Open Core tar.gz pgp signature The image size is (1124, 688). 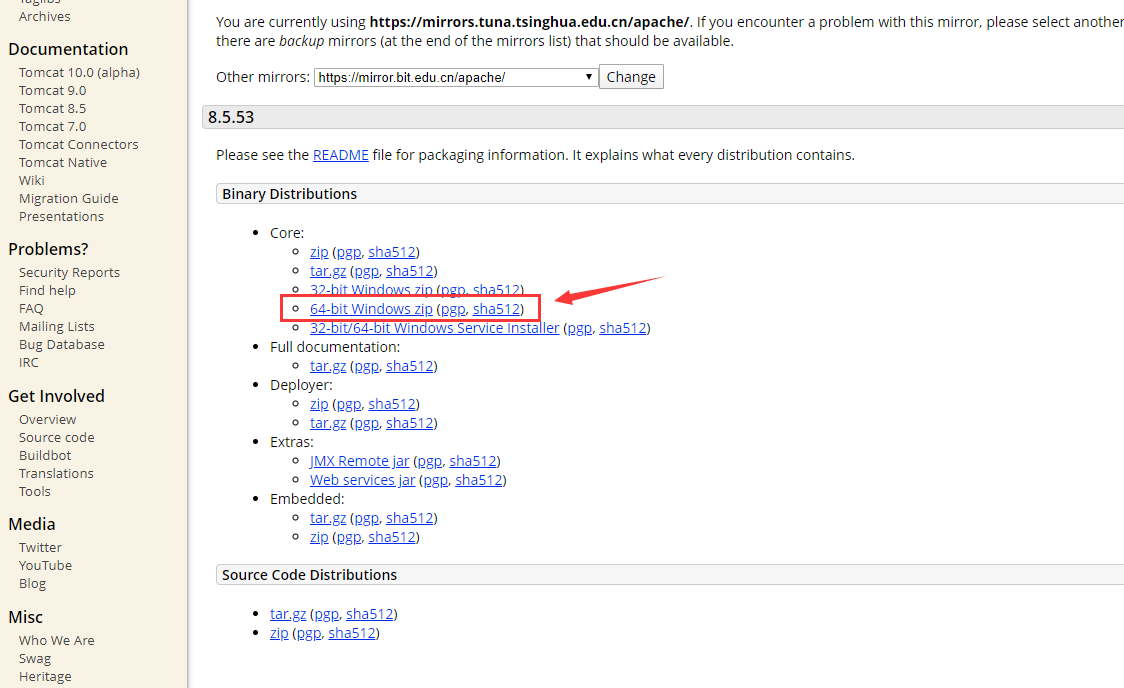coord(366,271)
